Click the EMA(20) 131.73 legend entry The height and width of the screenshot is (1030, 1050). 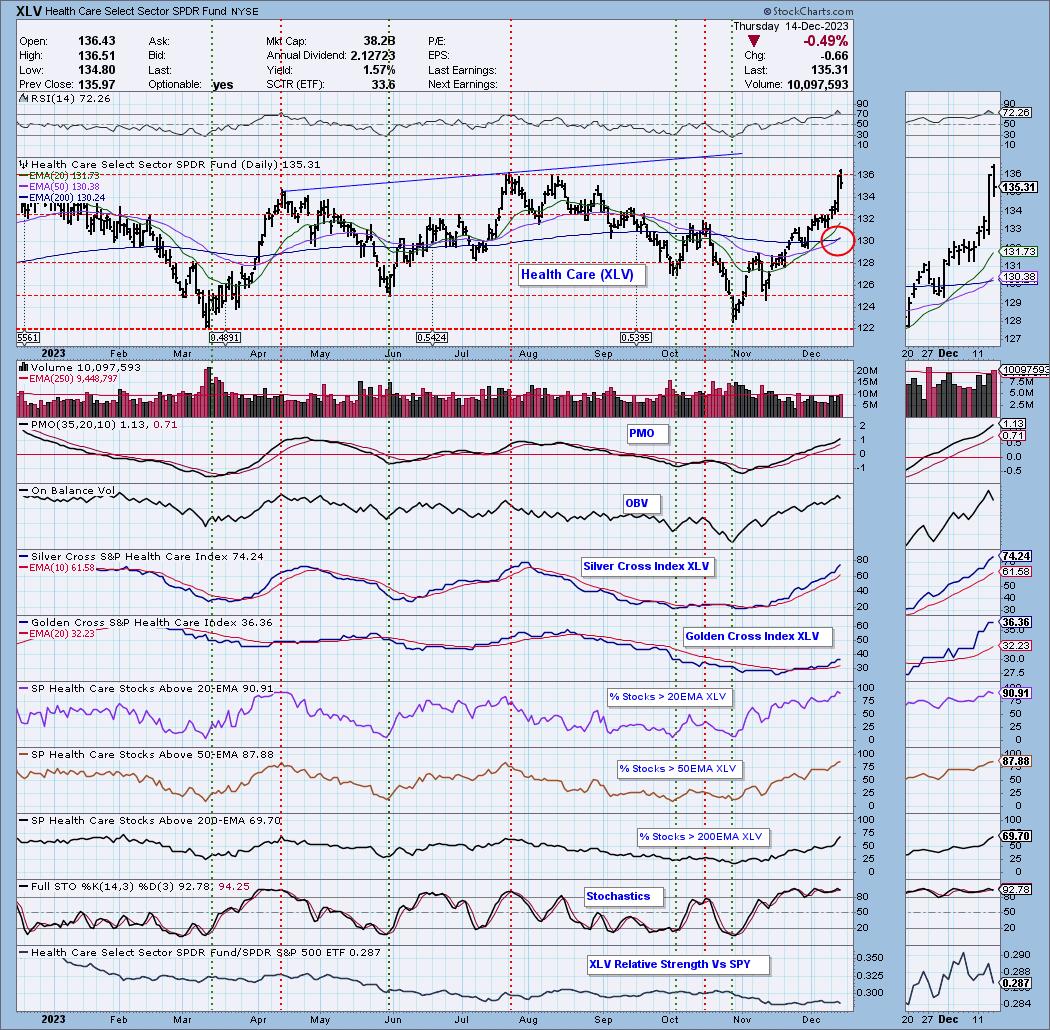coord(60,175)
